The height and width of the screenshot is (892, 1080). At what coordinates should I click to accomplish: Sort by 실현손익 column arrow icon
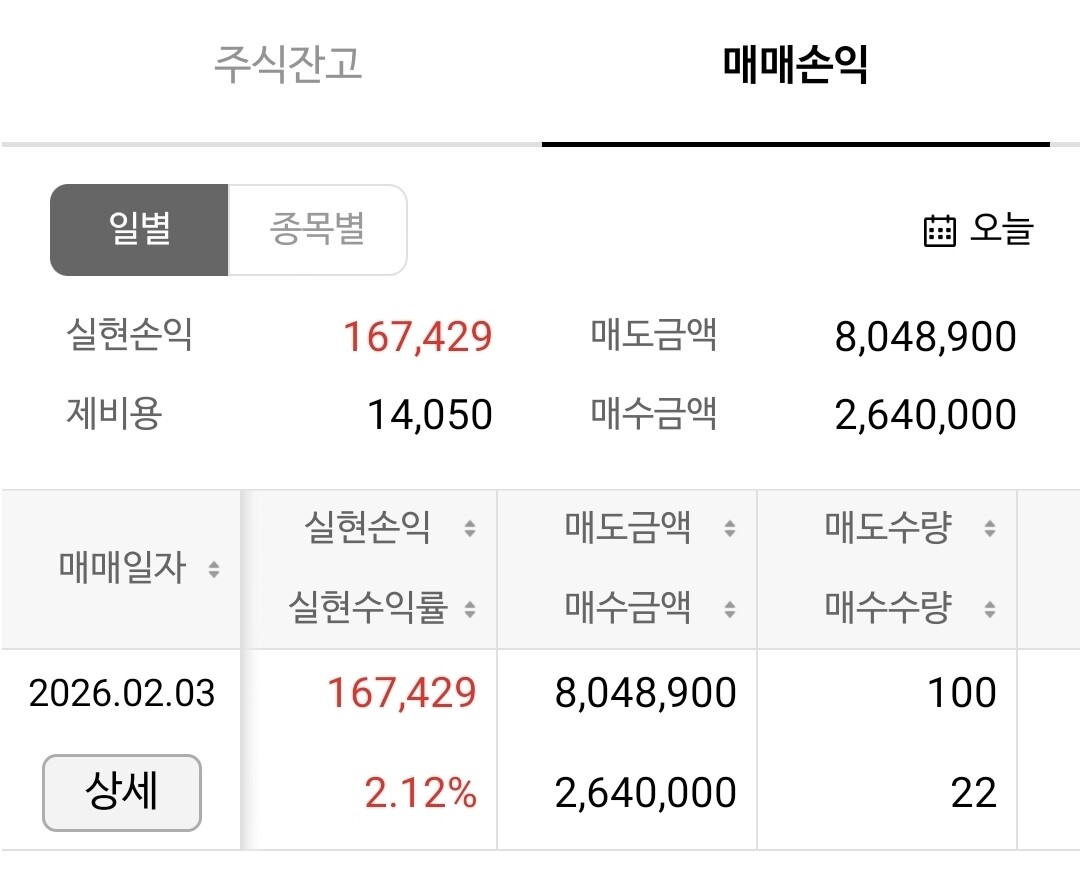pos(470,528)
